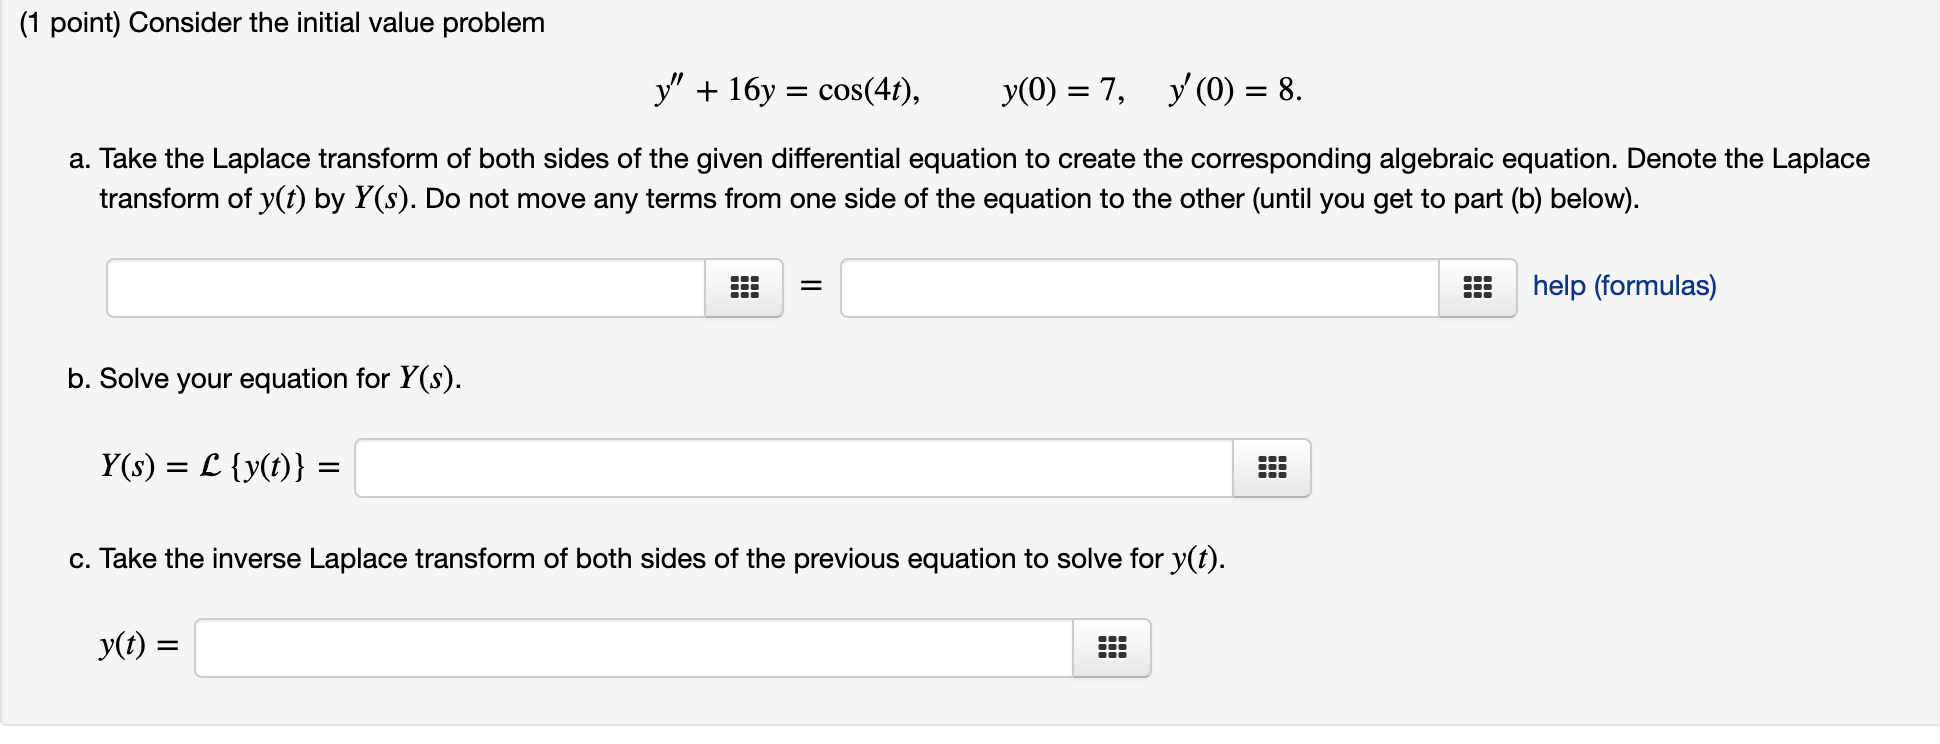The image size is (1940, 744).
Task: Select the empty answer box in part b
Action: pos(790,467)
